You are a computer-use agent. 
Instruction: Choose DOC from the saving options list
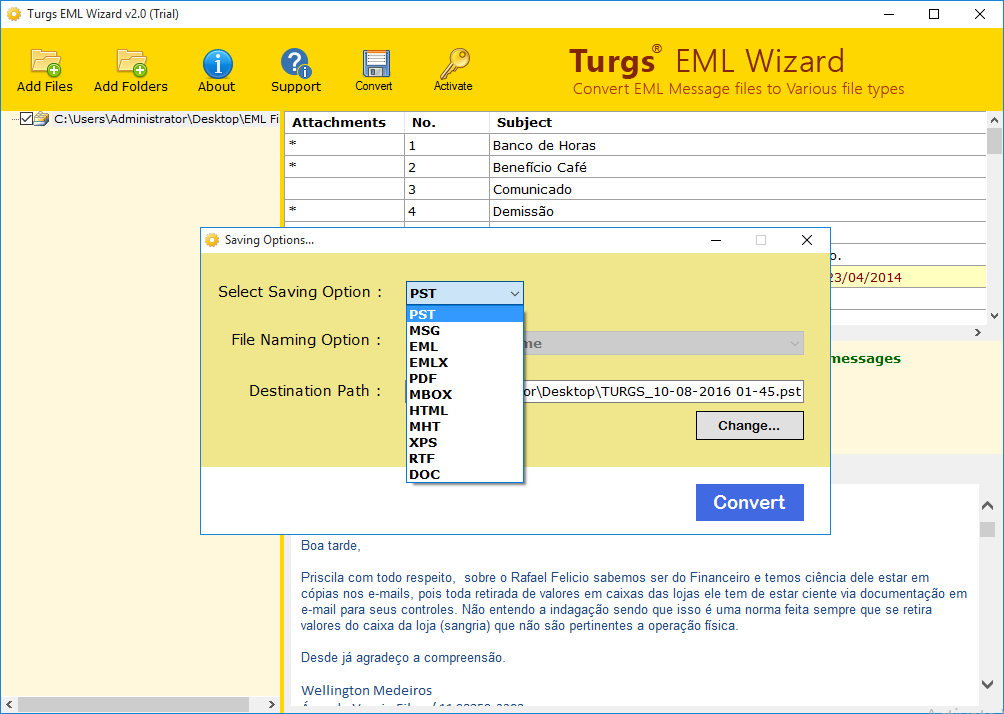coord(465,475)
